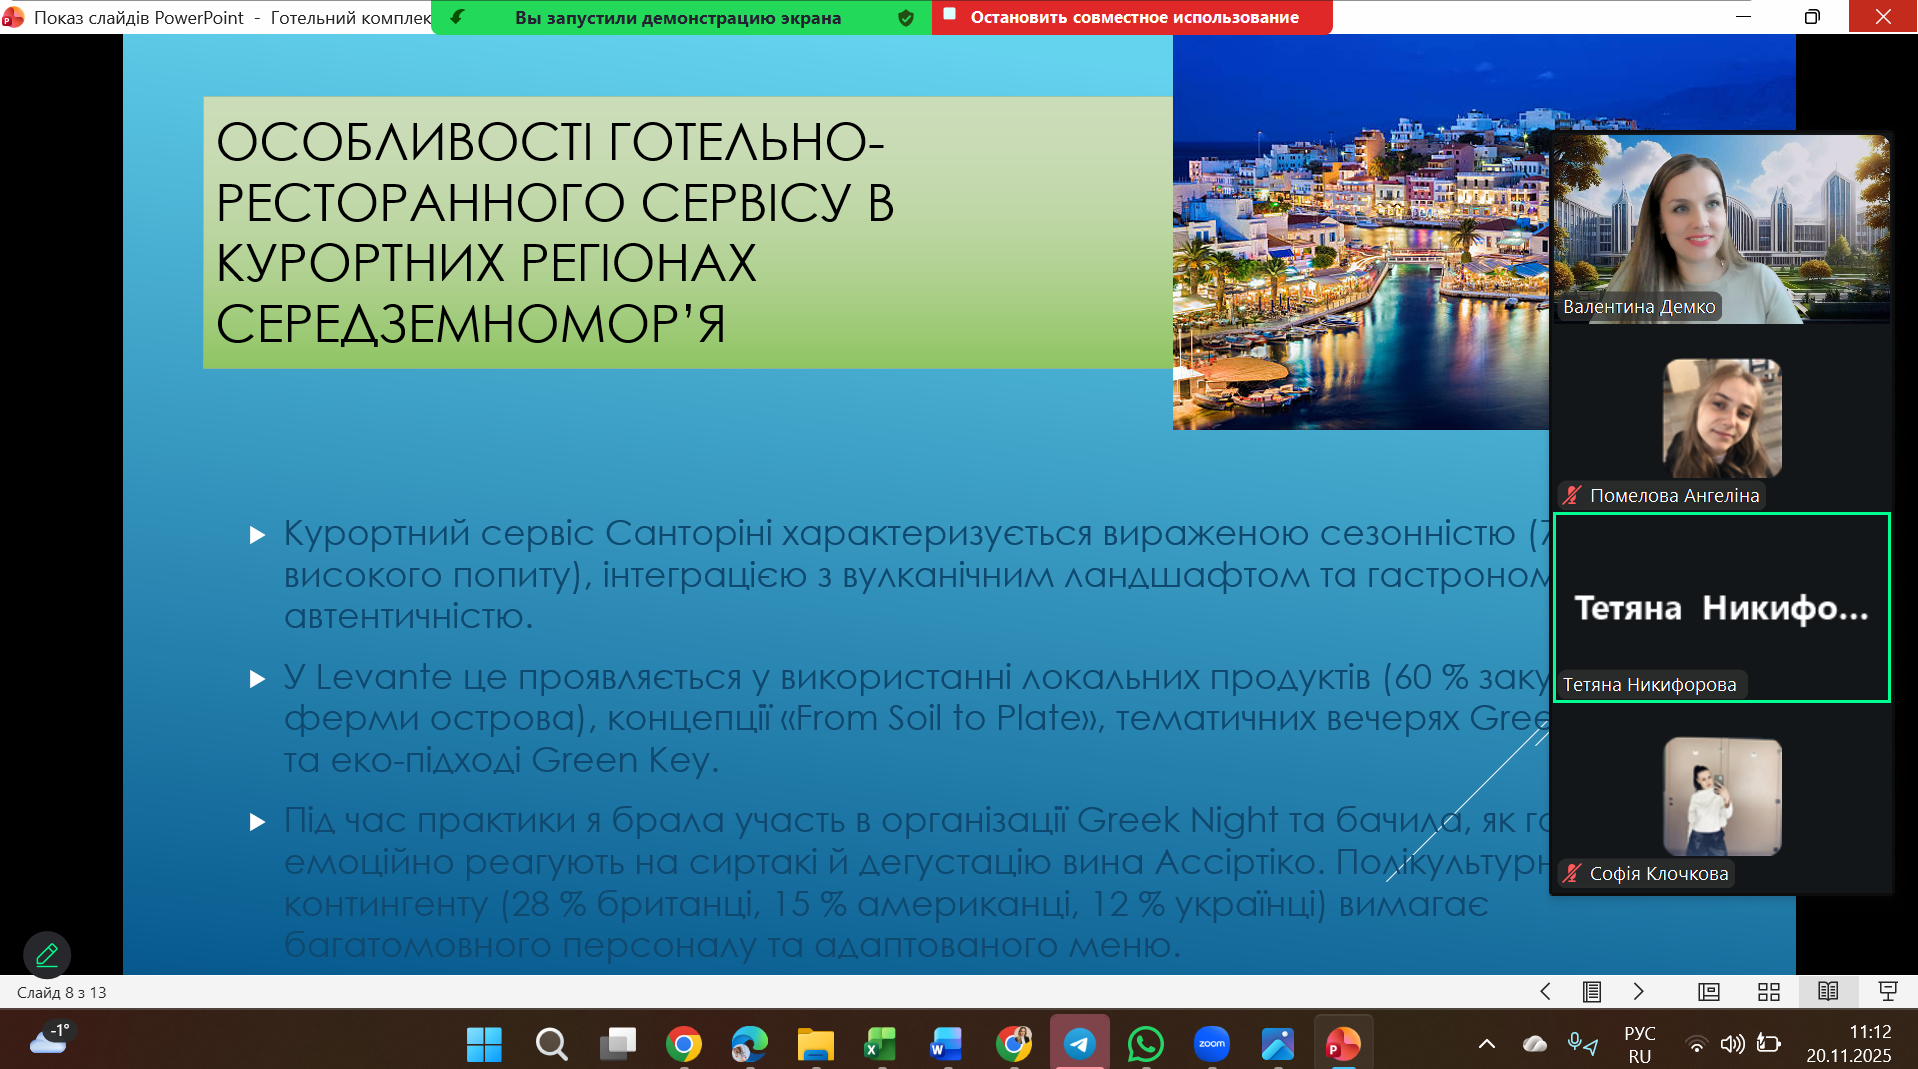Launch Microsoft Edge from the taskbar
The image size is (1918, 1069).
click(x=749, y=1044)
